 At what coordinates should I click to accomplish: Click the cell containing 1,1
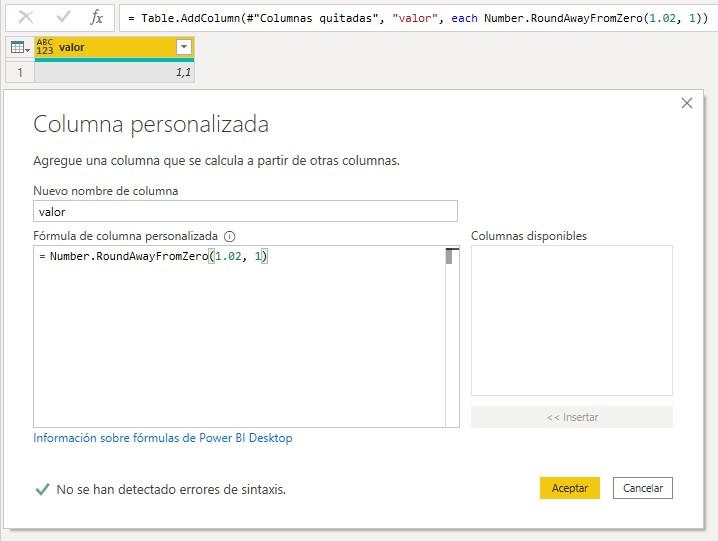coord(114,72)
